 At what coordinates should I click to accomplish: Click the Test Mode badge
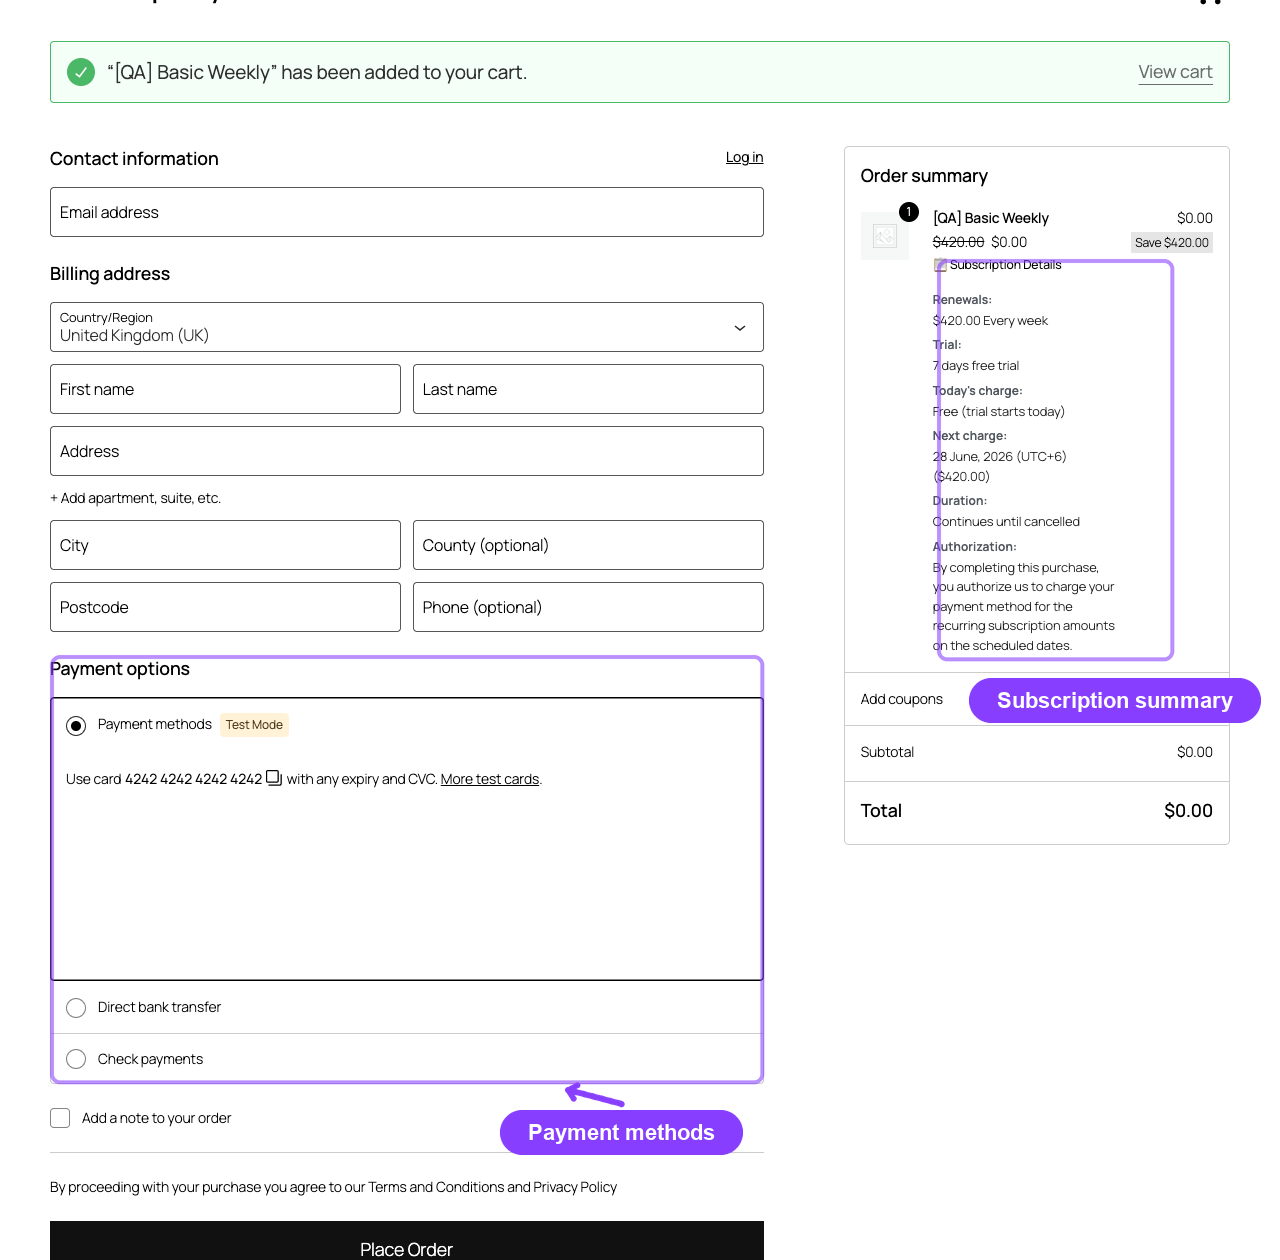pyautogui.click(x=254, y=725)
